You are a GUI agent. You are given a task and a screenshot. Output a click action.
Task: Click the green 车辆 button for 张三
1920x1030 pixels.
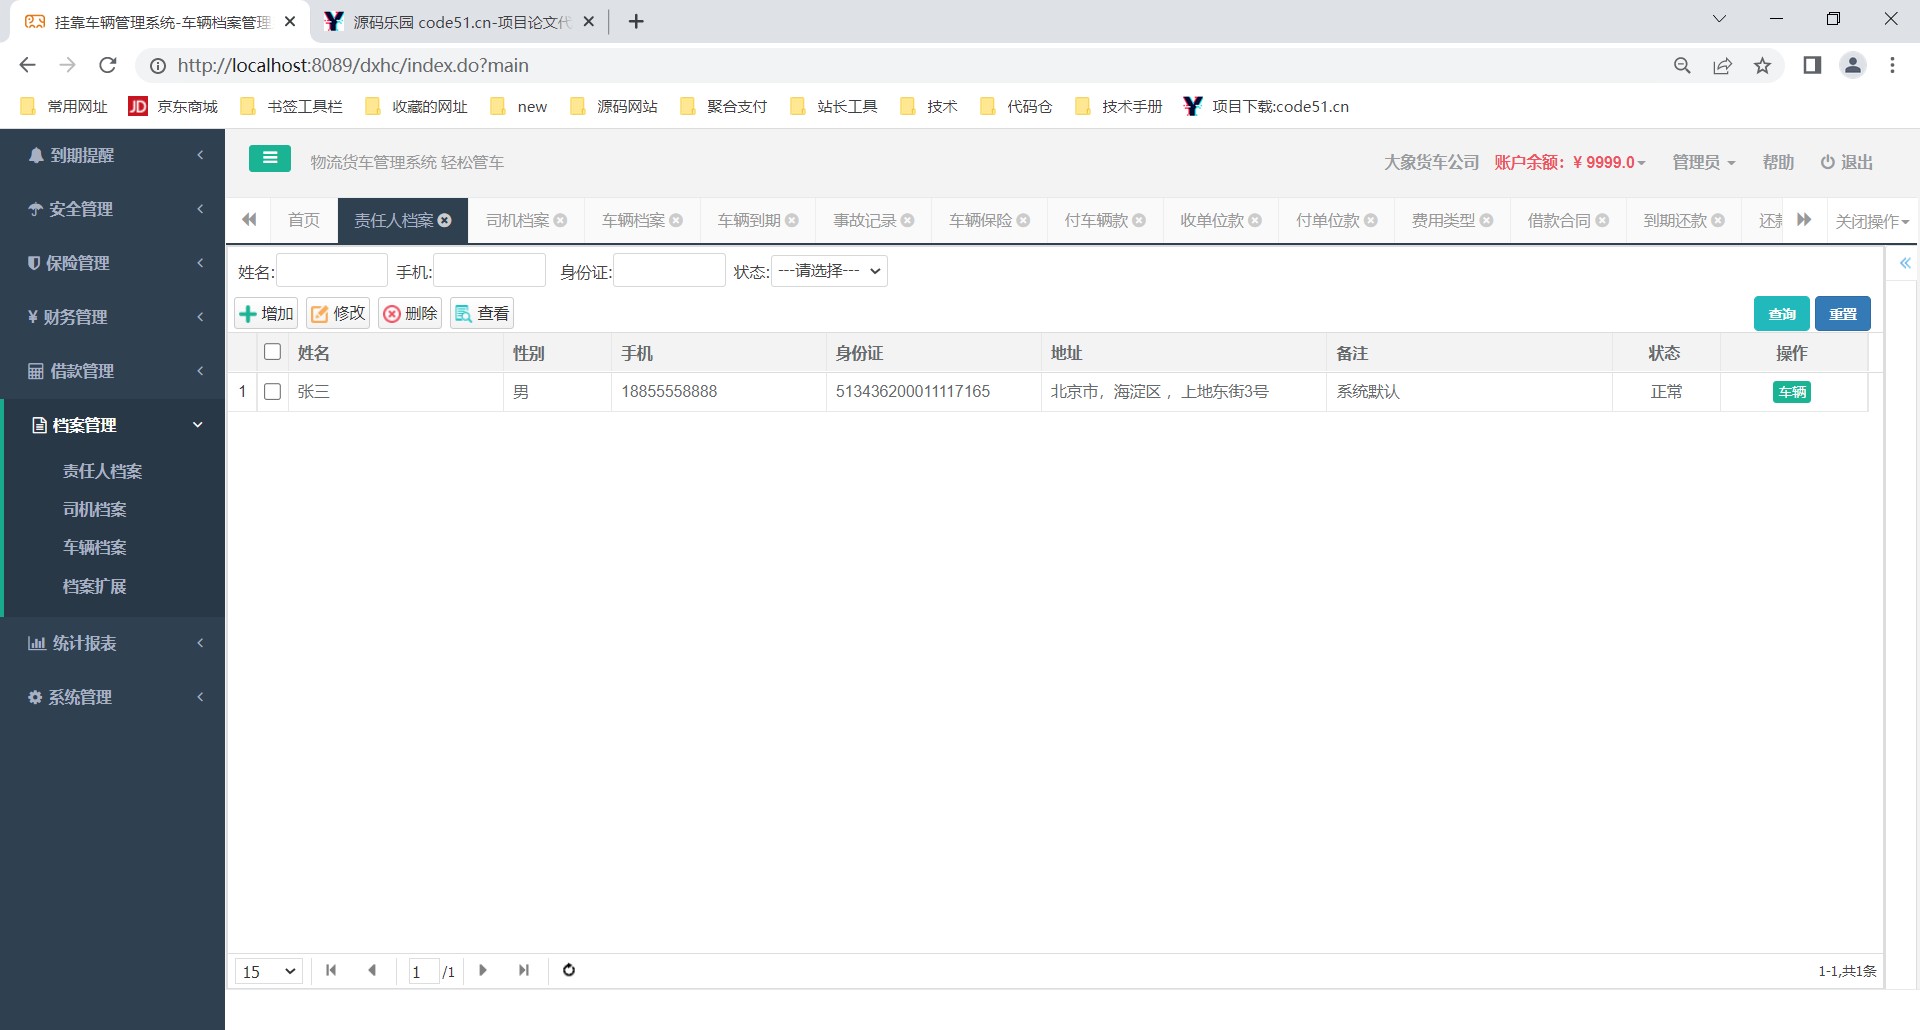[1792, 392]
